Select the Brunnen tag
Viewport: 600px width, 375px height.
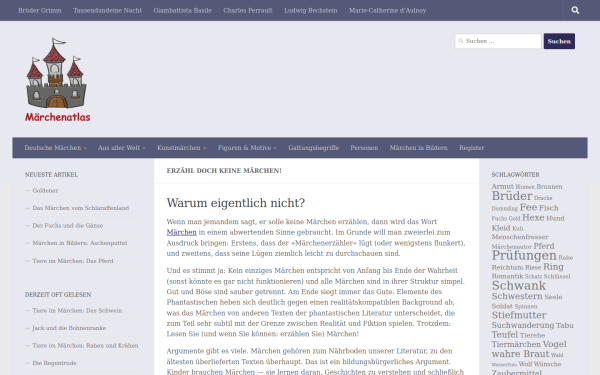(x=549, y=187)
